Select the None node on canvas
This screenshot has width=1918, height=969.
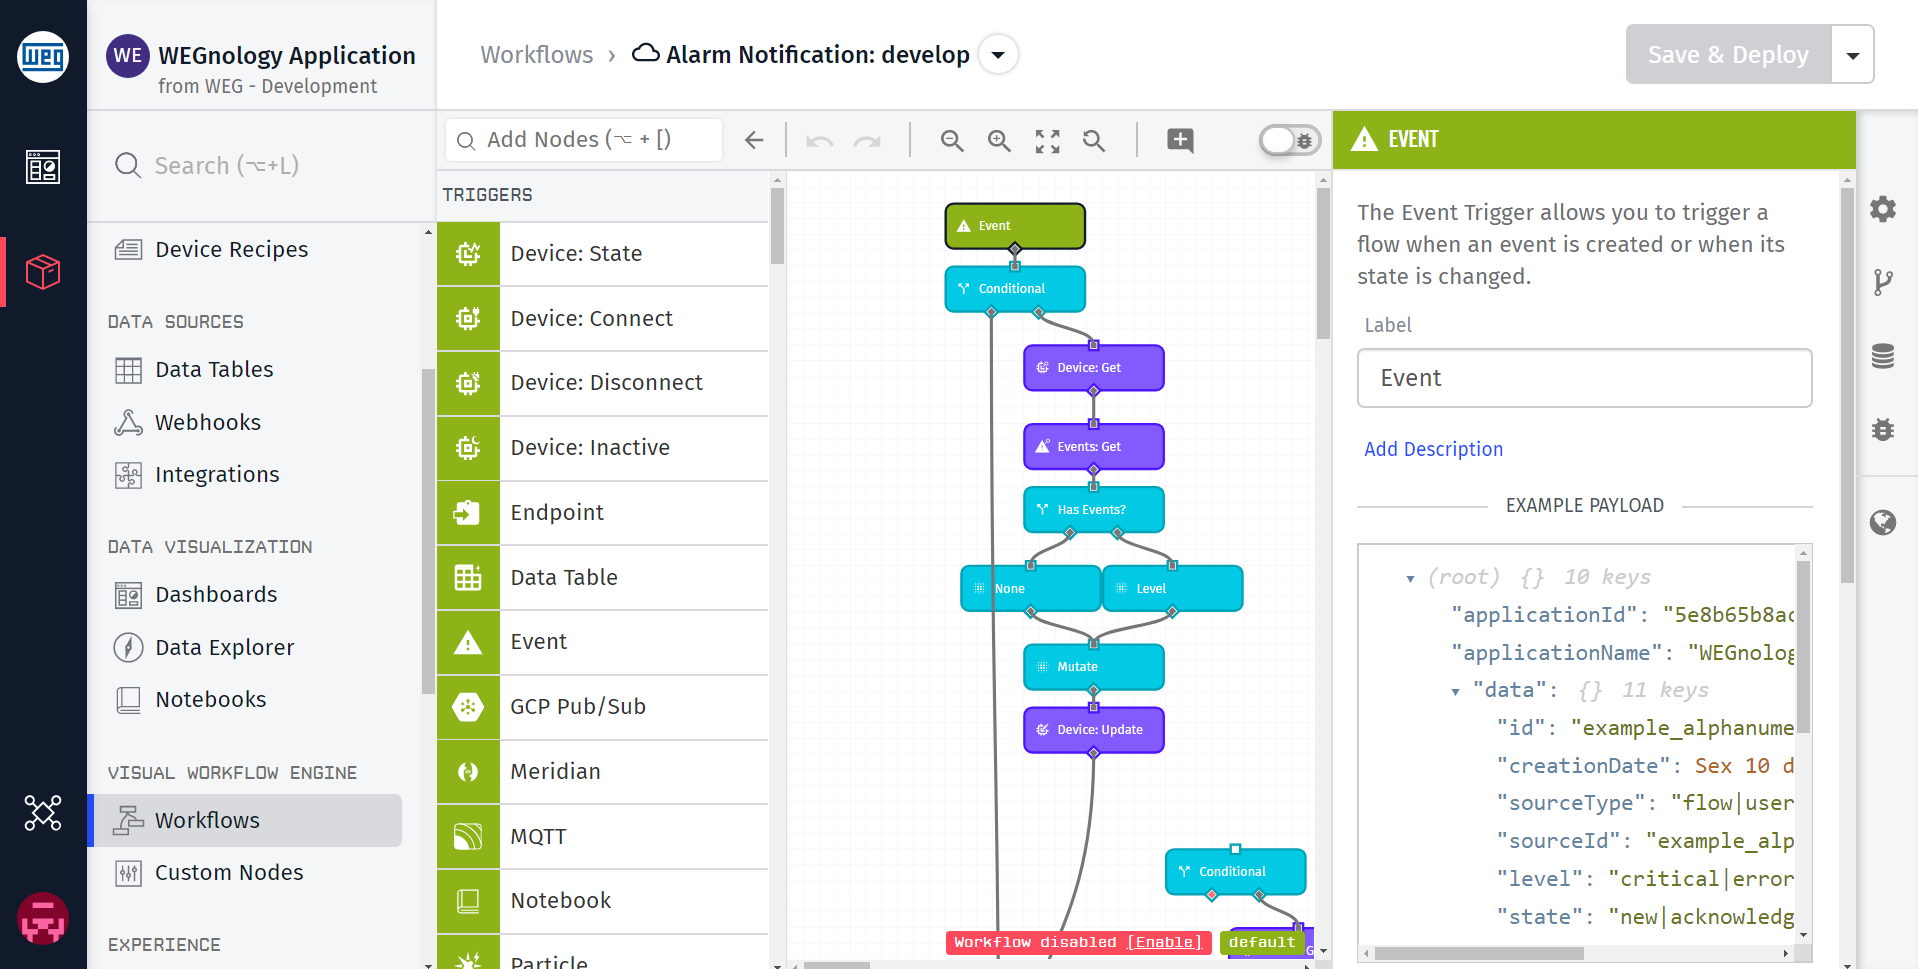[x=1031, y=589]
